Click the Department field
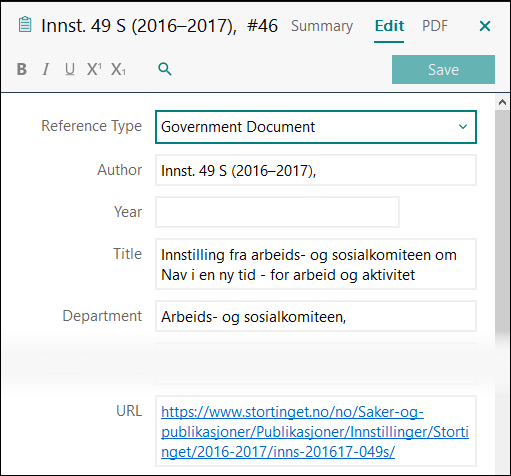The height and width of the screenshot is (476, 511). coord(316,316)
